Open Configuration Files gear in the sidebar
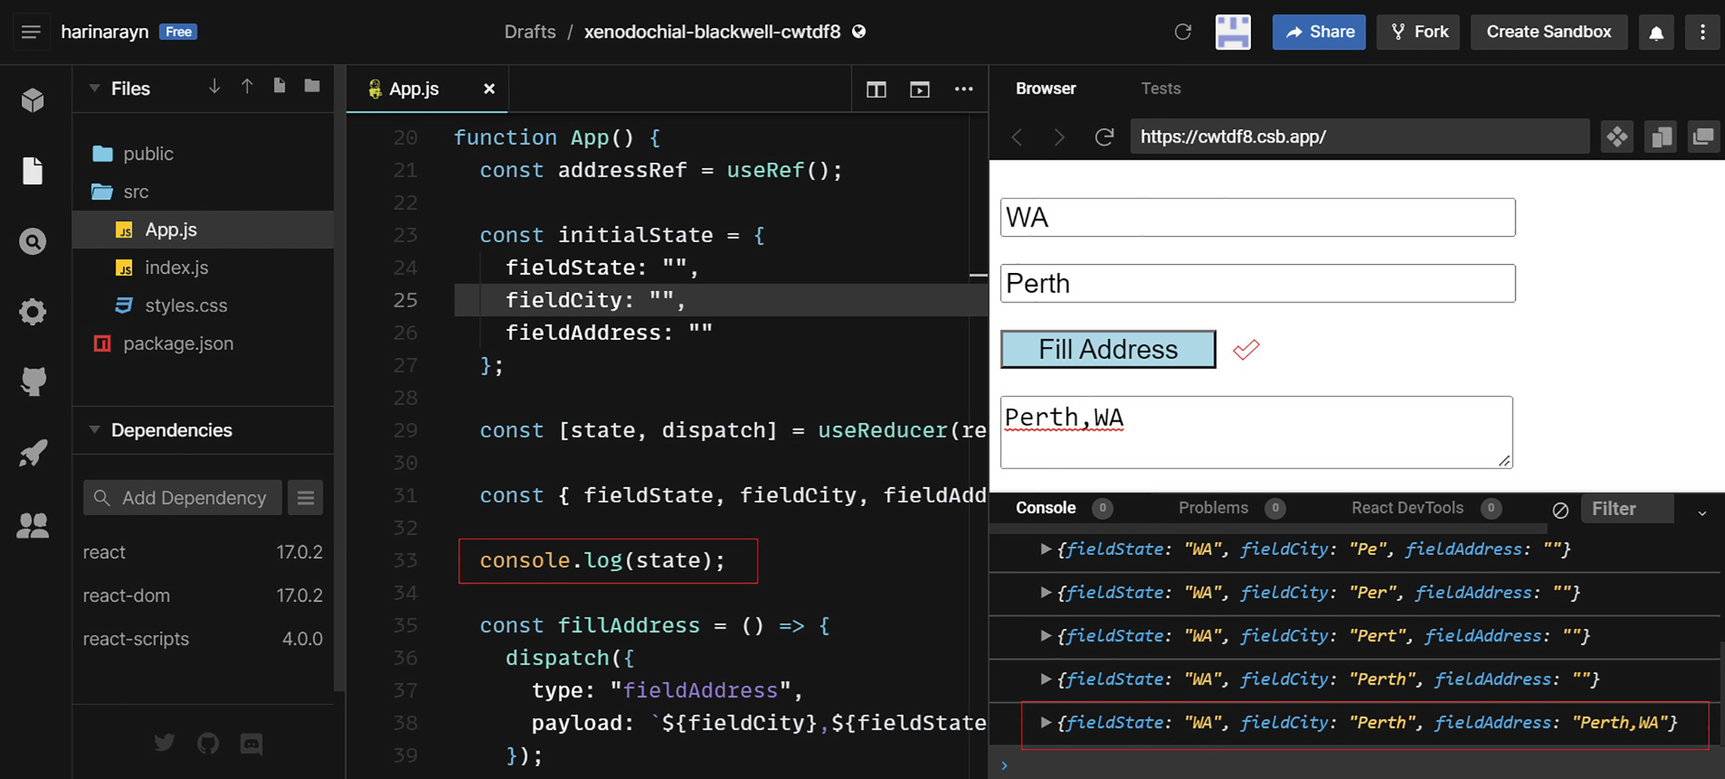1725x779 pixels. pos(33,312)
